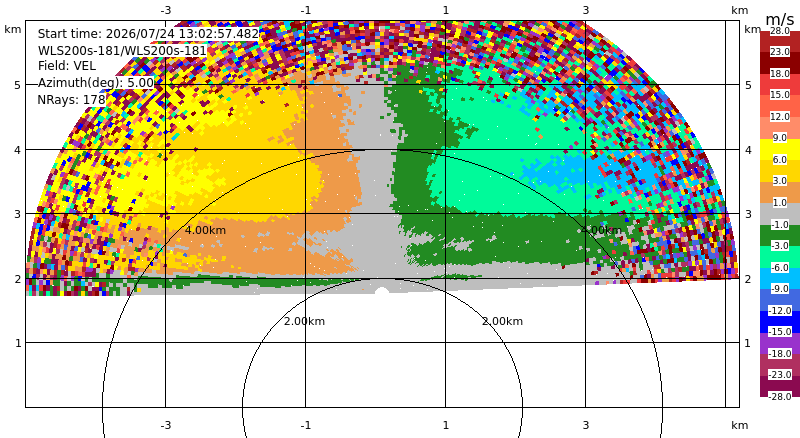Click the WLS200s-181 instrument name label
The height and width of the screenshot is (438, 800).
tap(122, 51)
